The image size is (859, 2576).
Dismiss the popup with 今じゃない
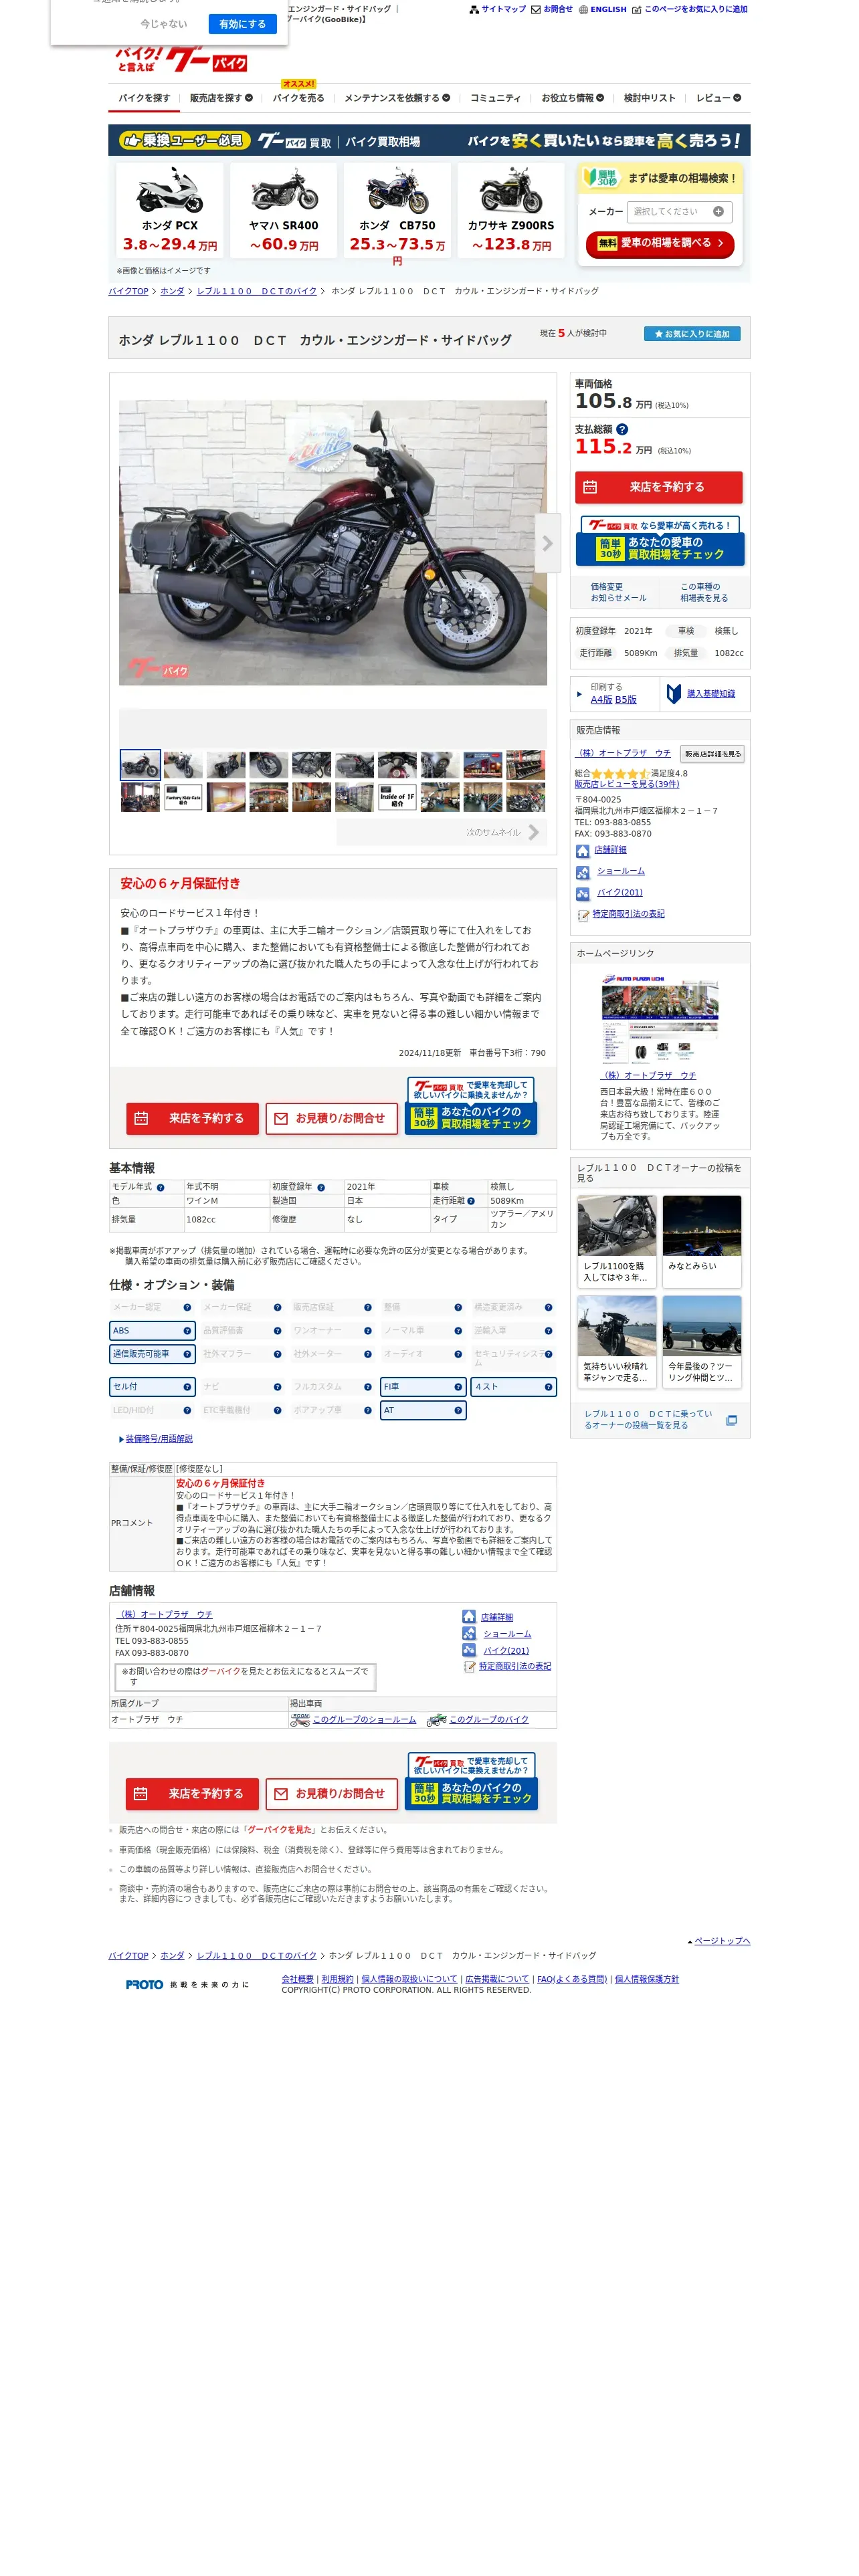[x=163, y=24]
